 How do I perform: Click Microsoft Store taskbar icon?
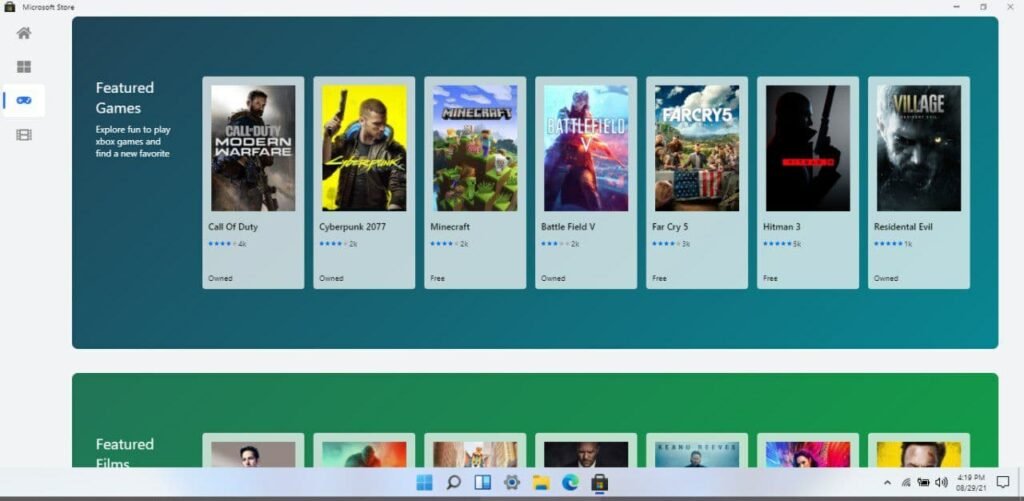[600, 483]
